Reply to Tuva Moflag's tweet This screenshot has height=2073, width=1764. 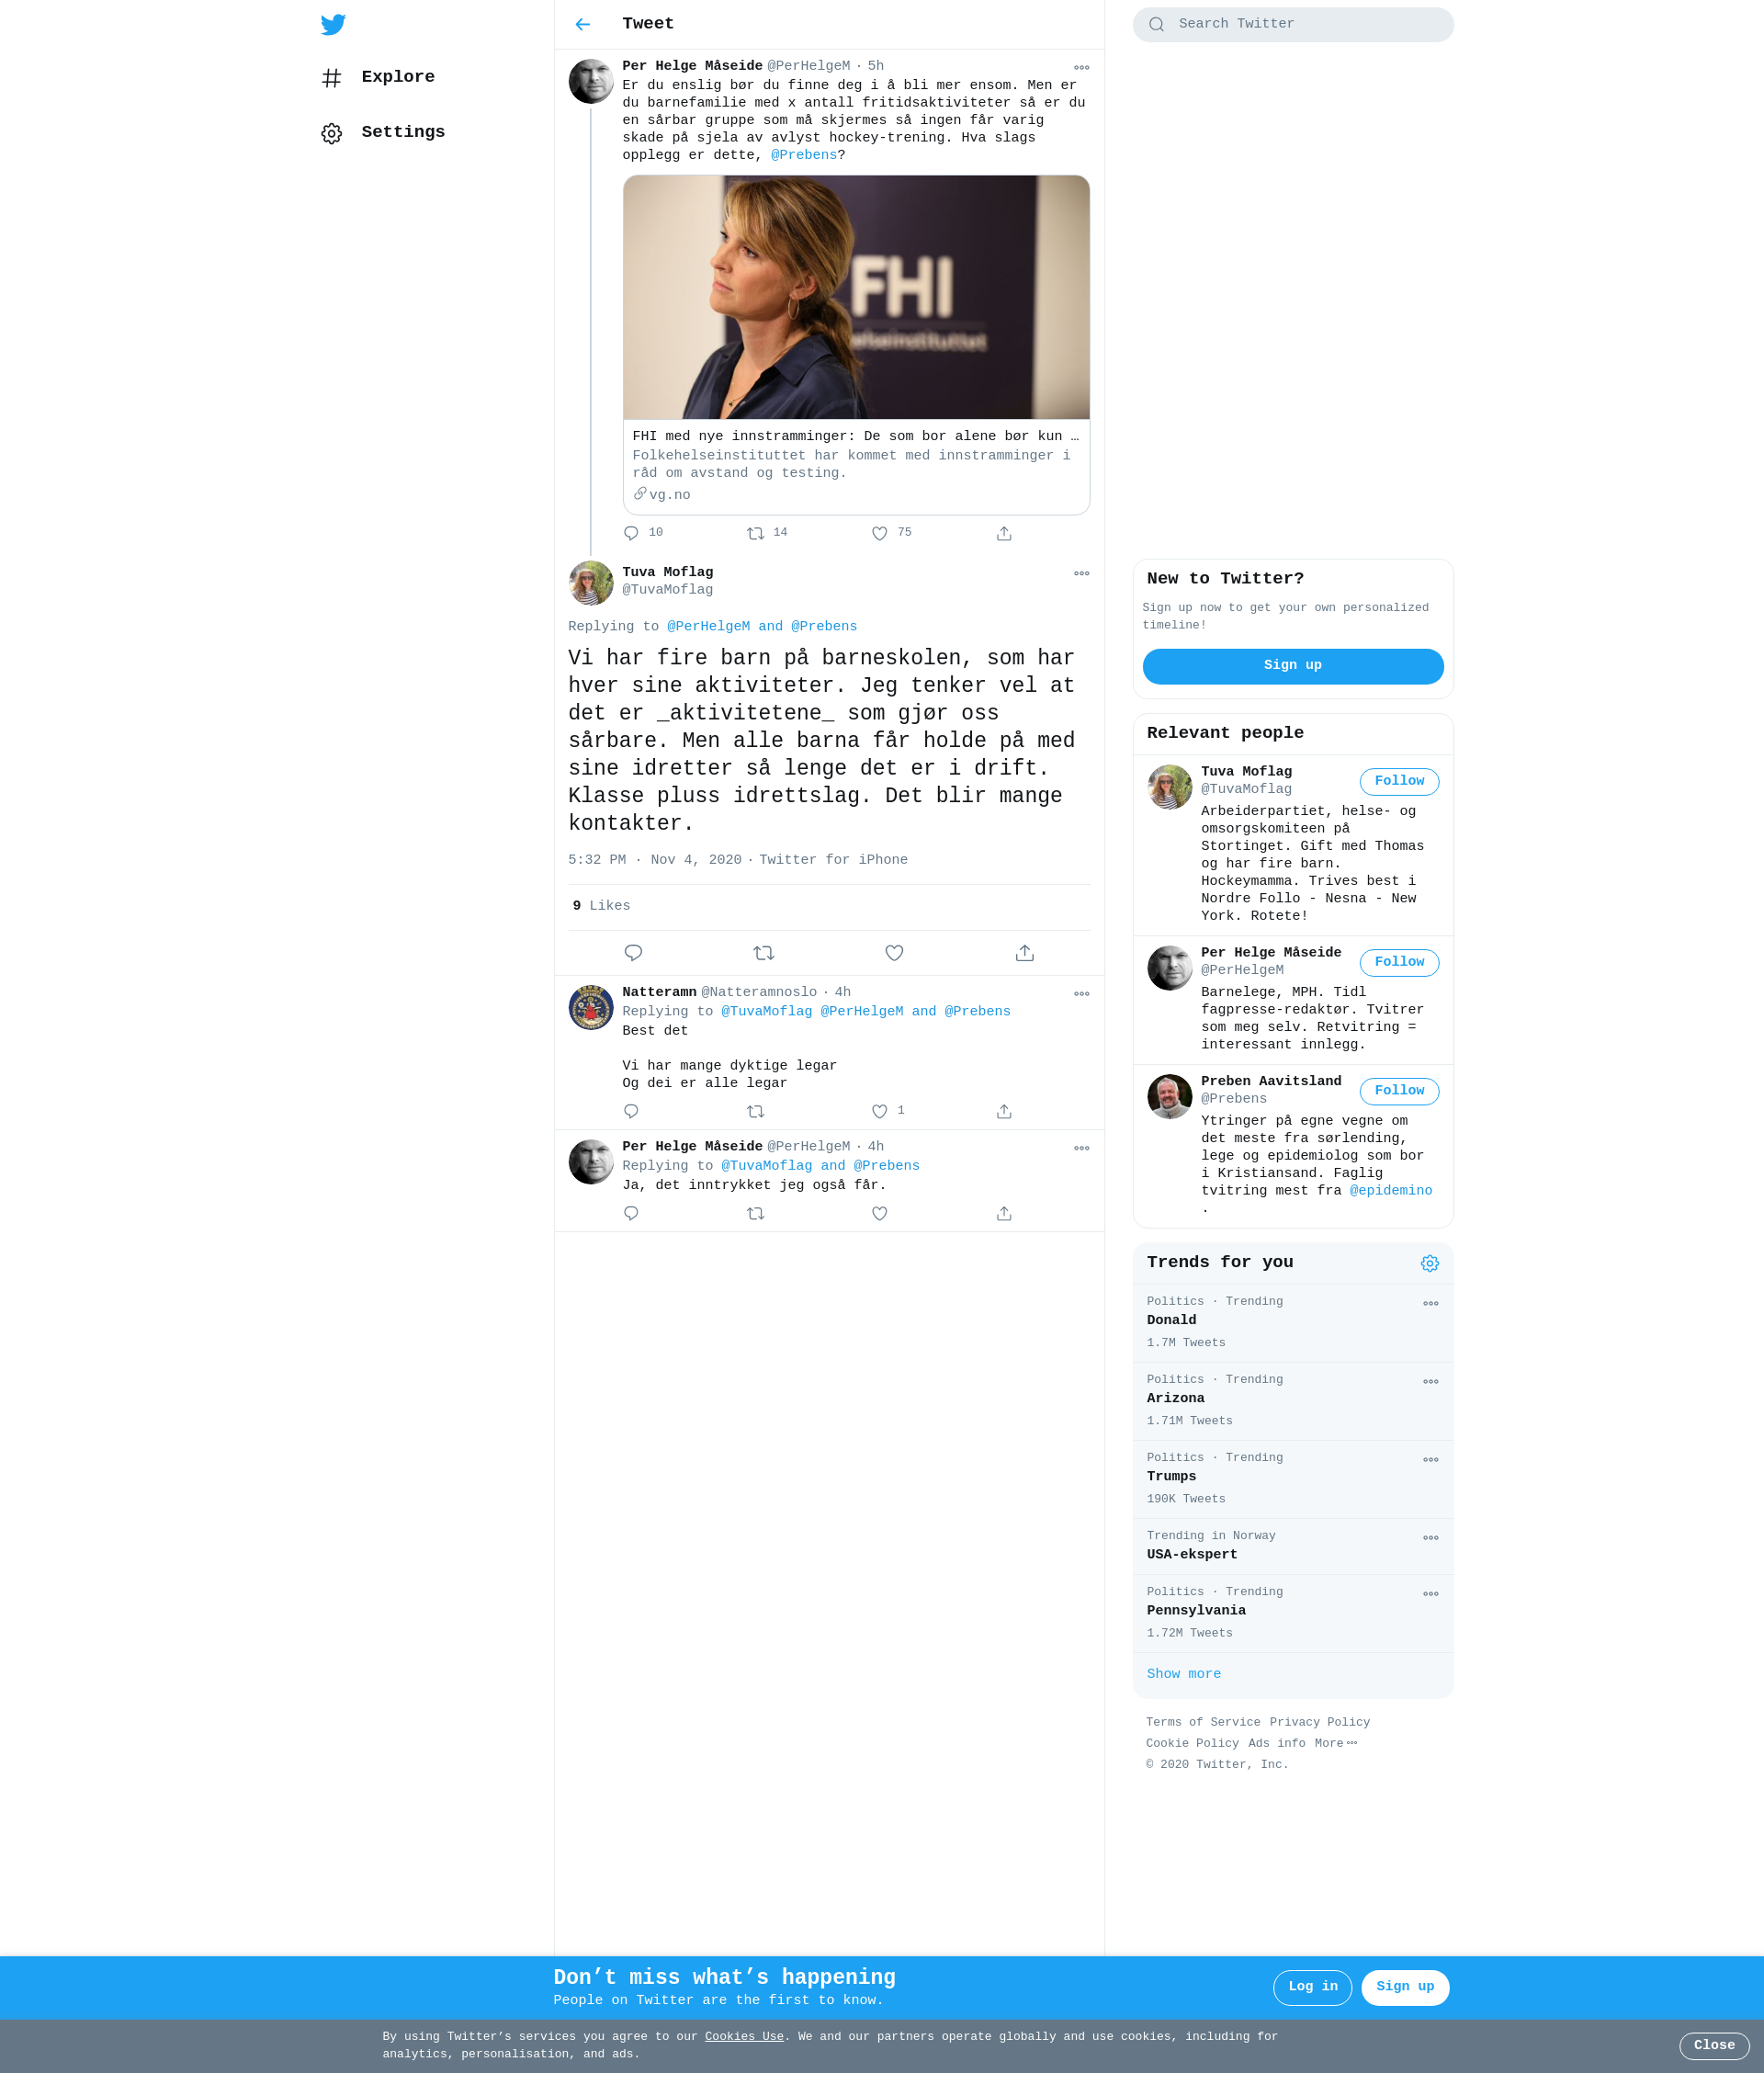[633, 953]
